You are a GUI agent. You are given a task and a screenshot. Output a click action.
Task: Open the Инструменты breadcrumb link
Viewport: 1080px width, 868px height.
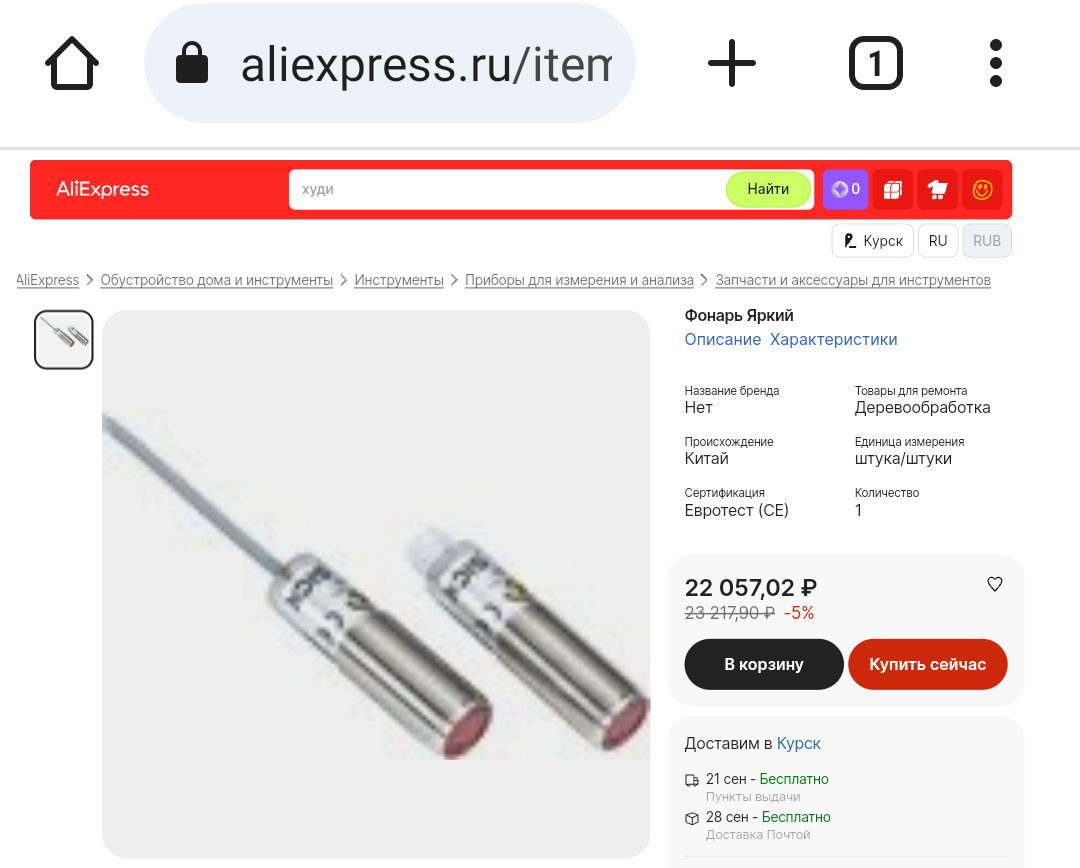pos(399,280)
